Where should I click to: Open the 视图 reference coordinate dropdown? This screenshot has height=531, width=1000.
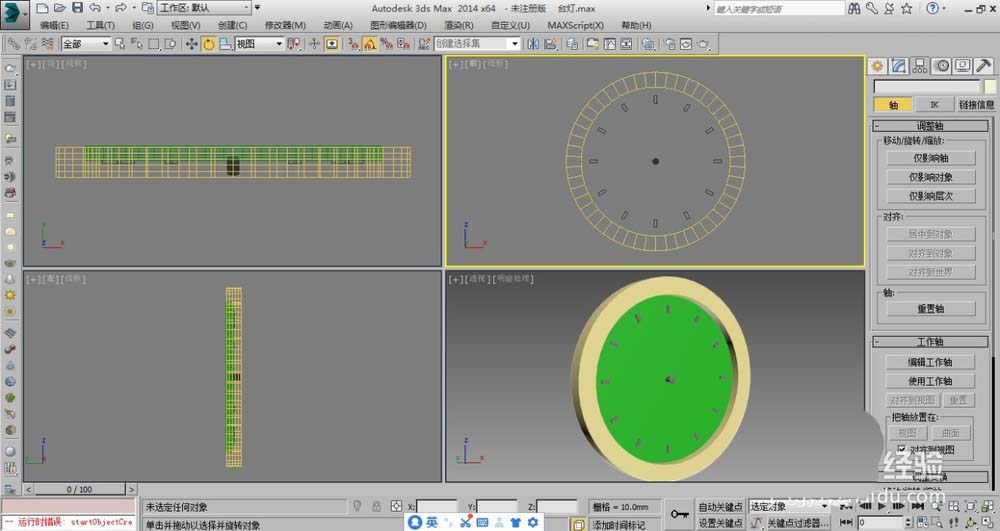(259, 43)
